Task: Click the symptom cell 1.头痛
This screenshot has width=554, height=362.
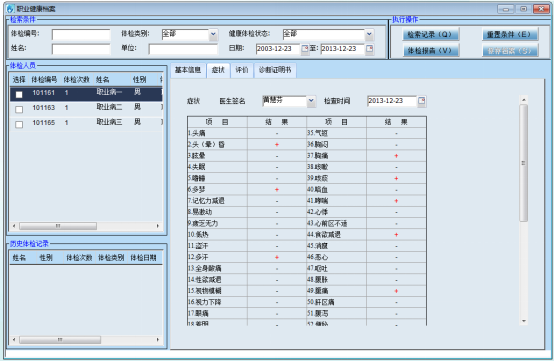Action: pos(217,133)
